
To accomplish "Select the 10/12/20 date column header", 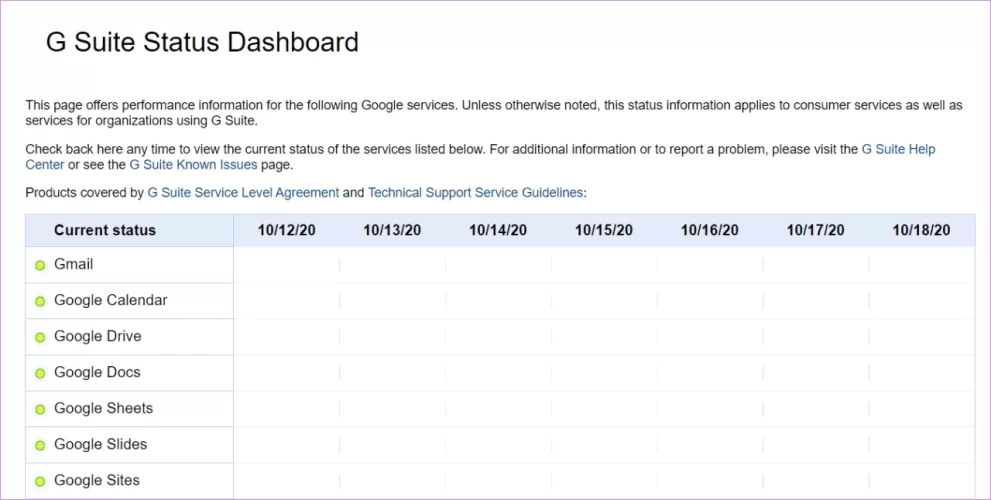I will [x=286, y=230].
